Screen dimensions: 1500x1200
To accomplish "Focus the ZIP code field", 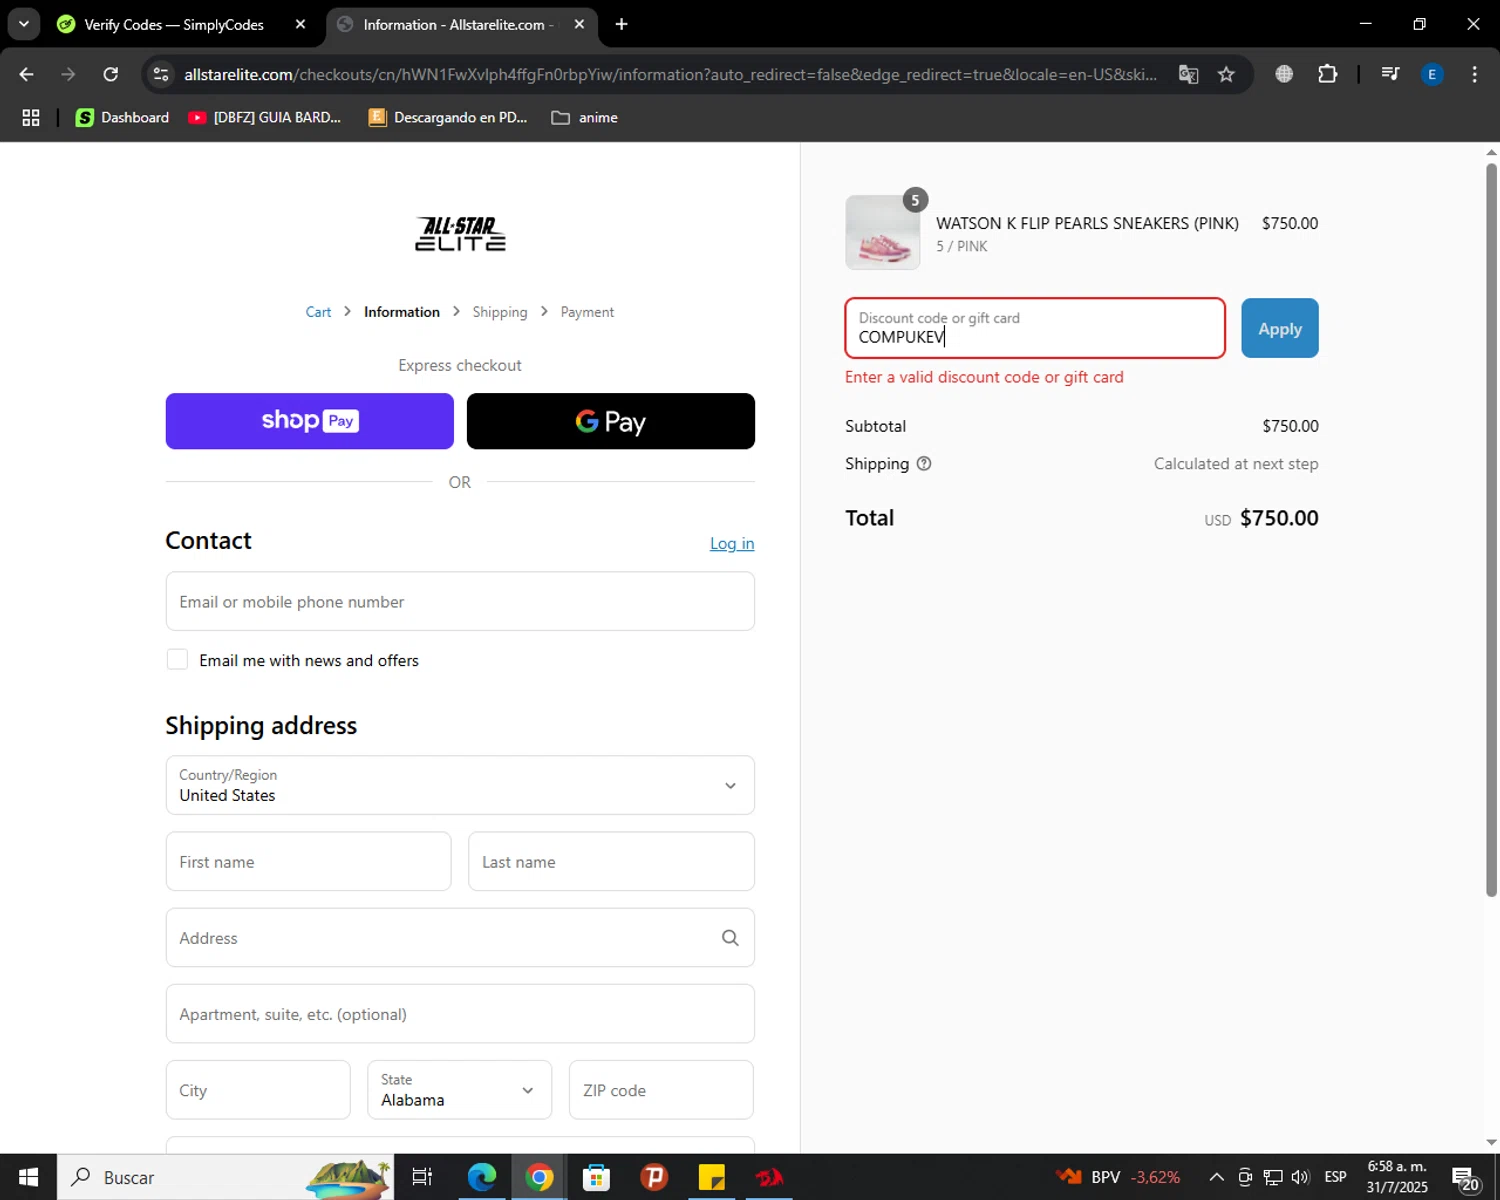I will coord(661,1090).
